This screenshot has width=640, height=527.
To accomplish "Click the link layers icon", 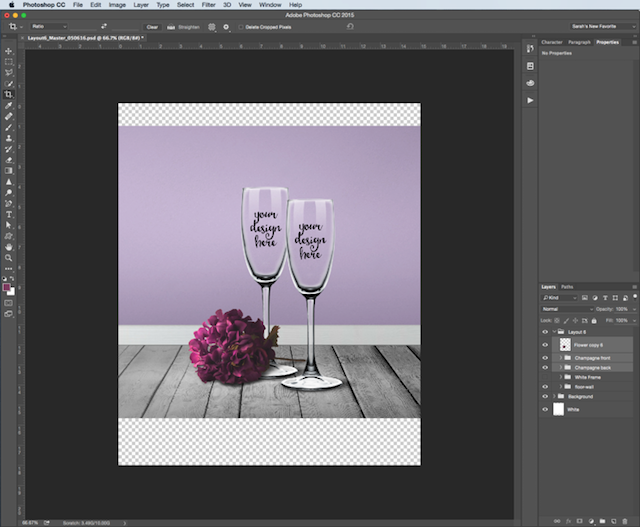I will click(x=557, y=521).
